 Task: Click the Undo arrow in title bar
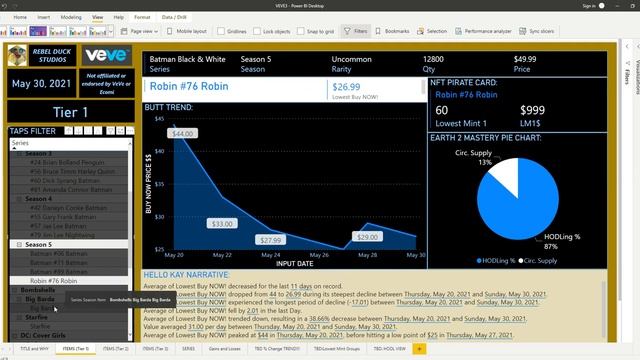[x=5, y=6]
